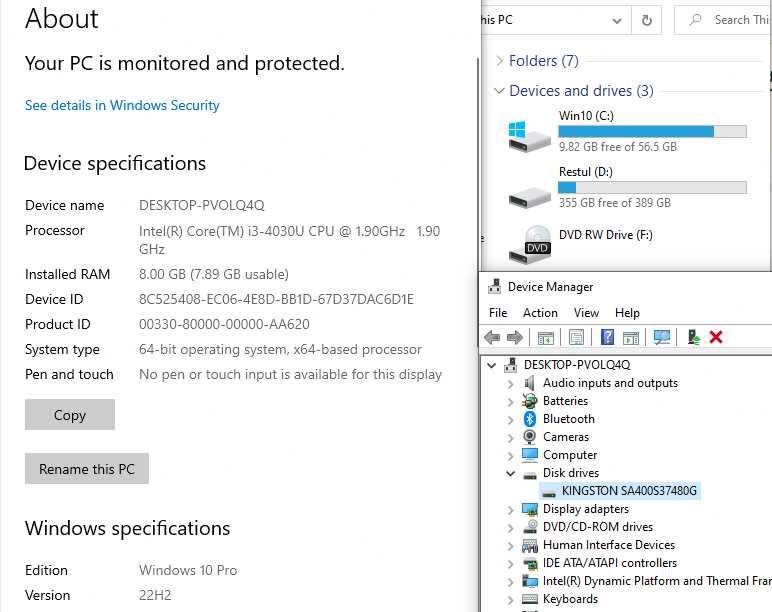Click the Rename this PC button

pyautogui.click(x=87, y=469)
